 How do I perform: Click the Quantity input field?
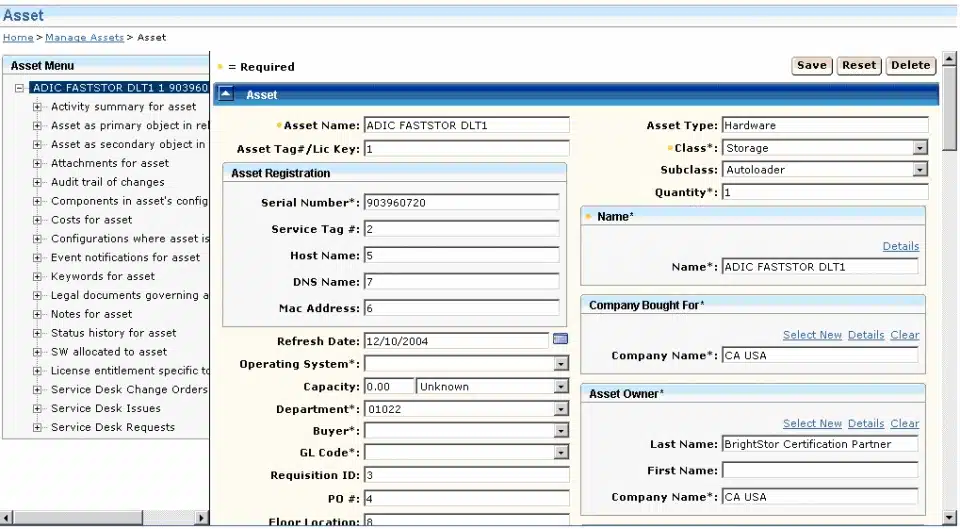[x=825, y=192]
